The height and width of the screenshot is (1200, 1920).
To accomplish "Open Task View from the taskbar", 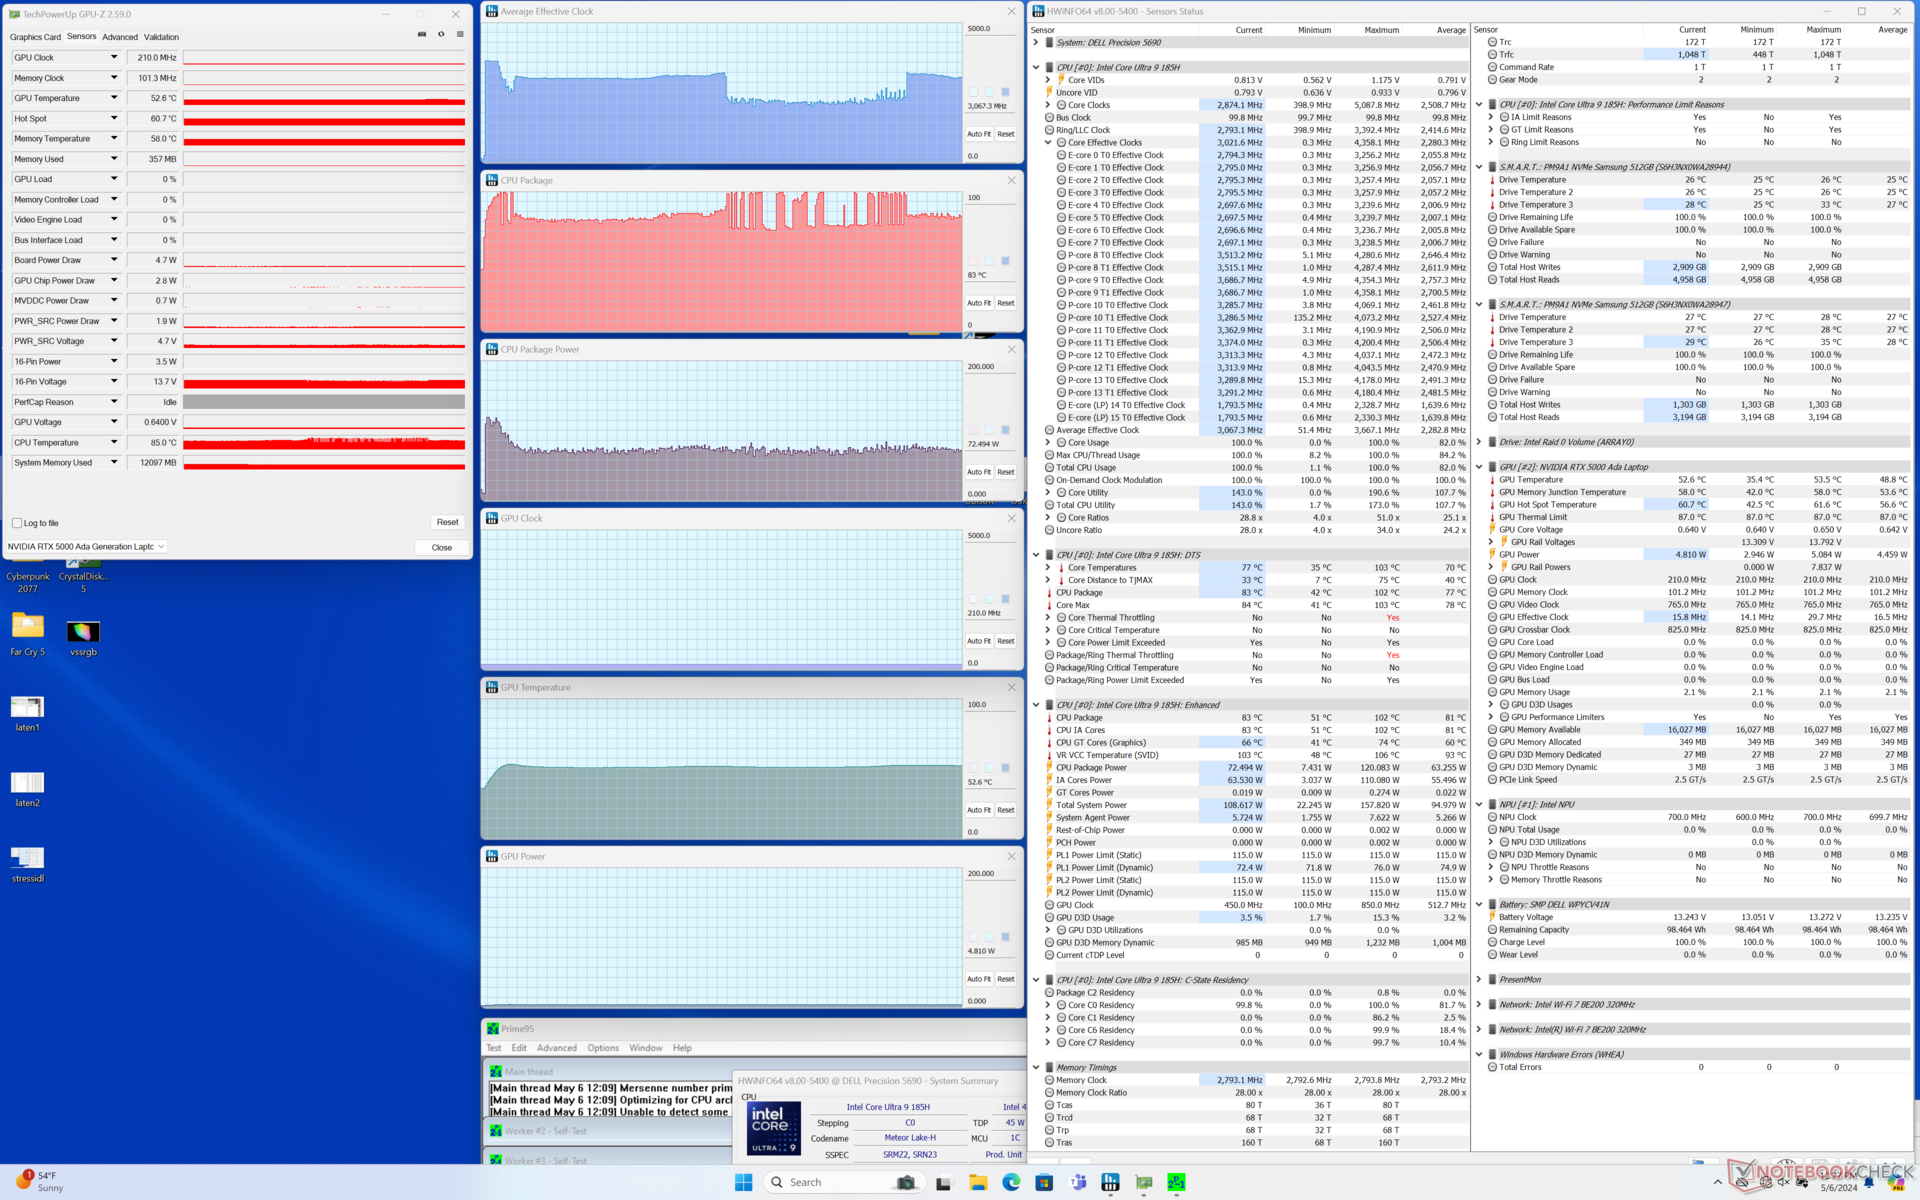I will point(943,1182).
